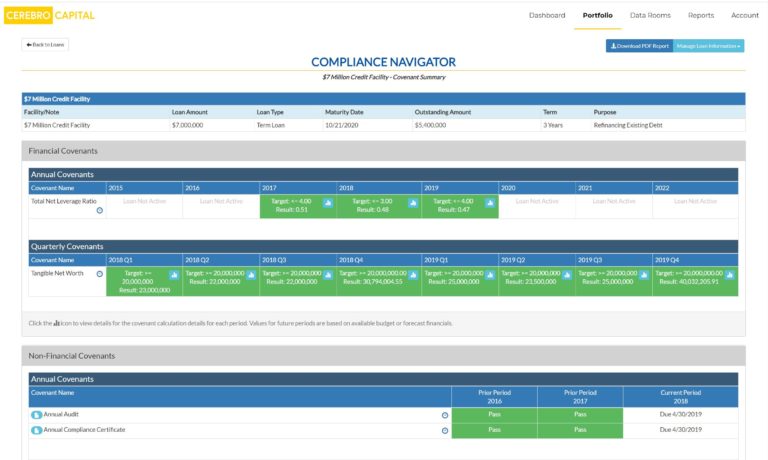Click info icon beside Total Net Leverage Ratio
The height and width of the screenshot is (460, 768).
[99, 210]
